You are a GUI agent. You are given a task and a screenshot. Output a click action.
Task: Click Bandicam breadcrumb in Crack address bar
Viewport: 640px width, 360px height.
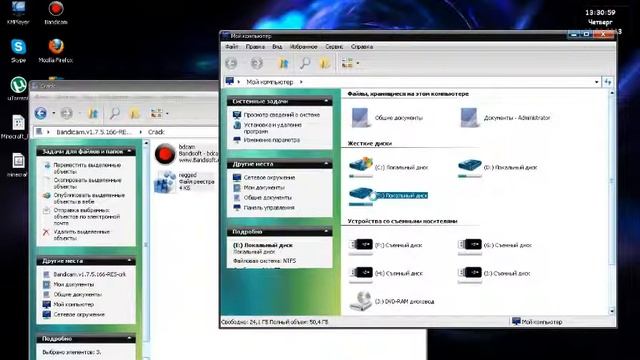(95, 132)
